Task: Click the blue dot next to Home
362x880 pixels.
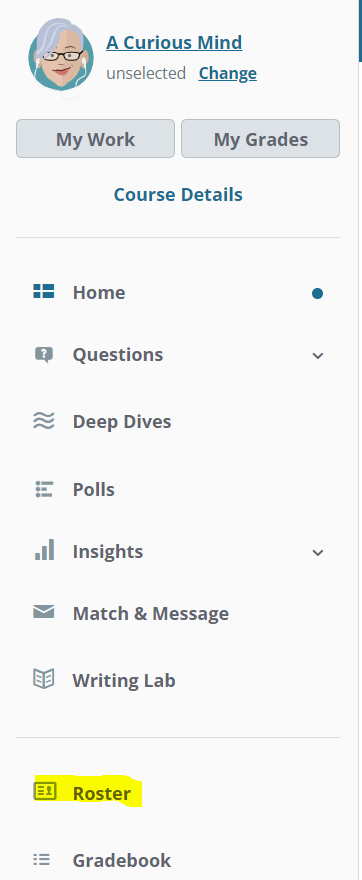Action: [x=318, y=294]
